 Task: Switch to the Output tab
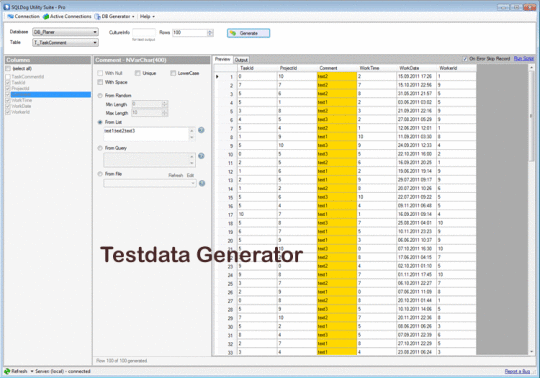click(241, 60)
